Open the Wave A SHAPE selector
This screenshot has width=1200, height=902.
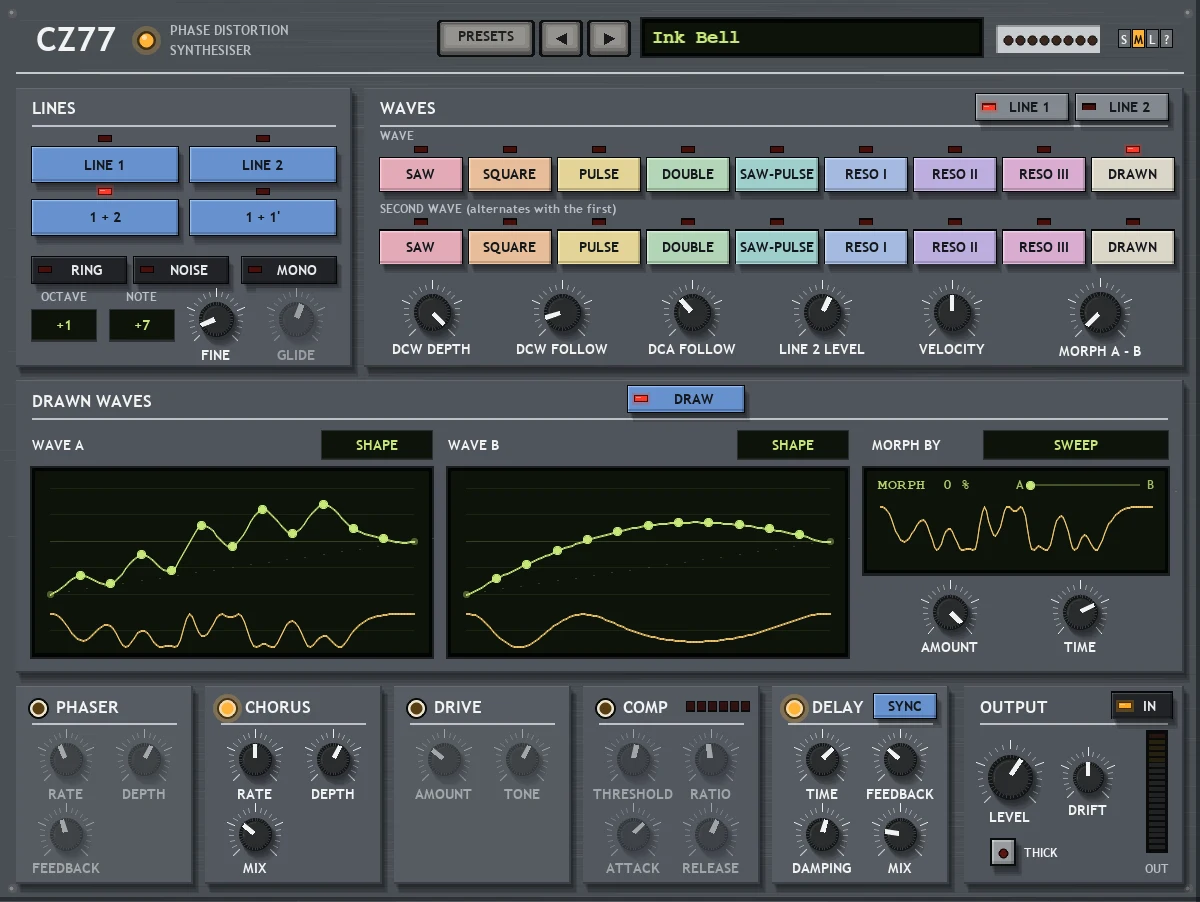pos(377,445)
